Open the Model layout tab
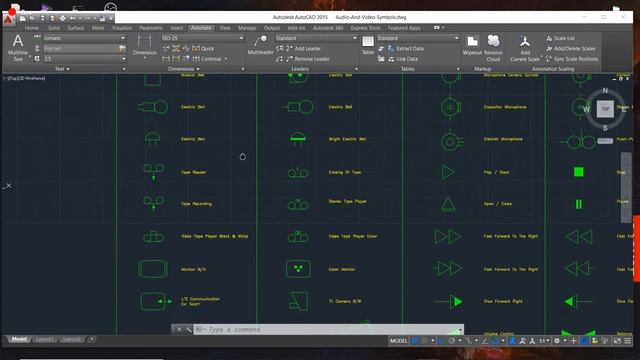 point(19,339)
